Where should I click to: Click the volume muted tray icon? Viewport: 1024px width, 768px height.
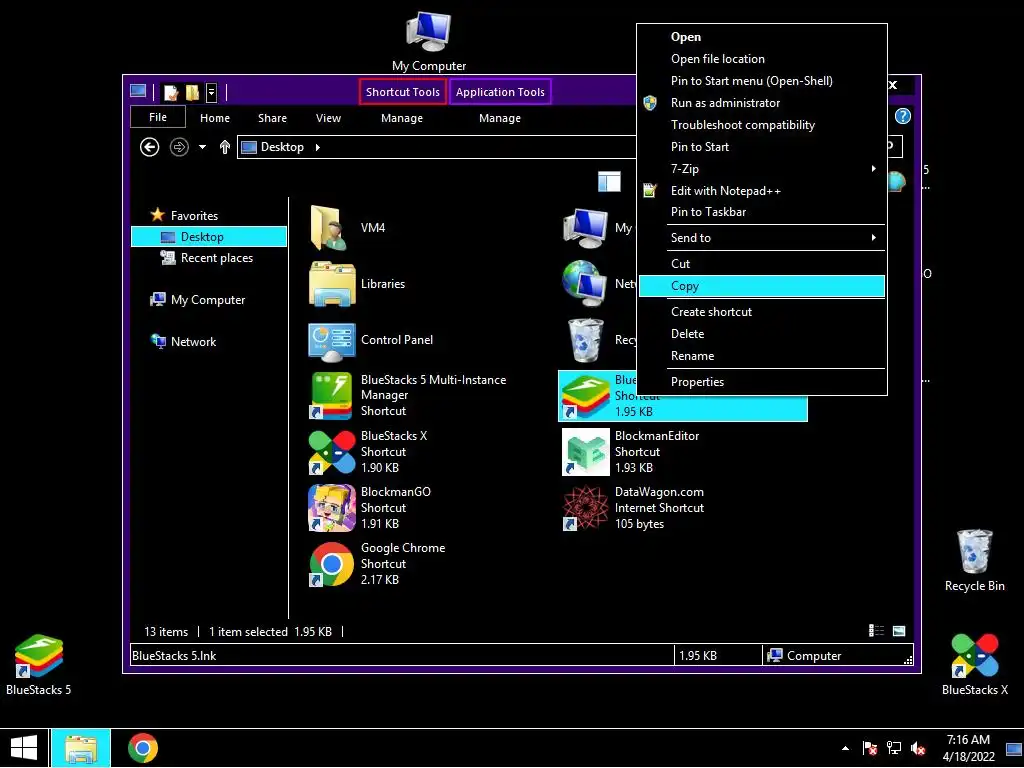[x=919, y=748]
